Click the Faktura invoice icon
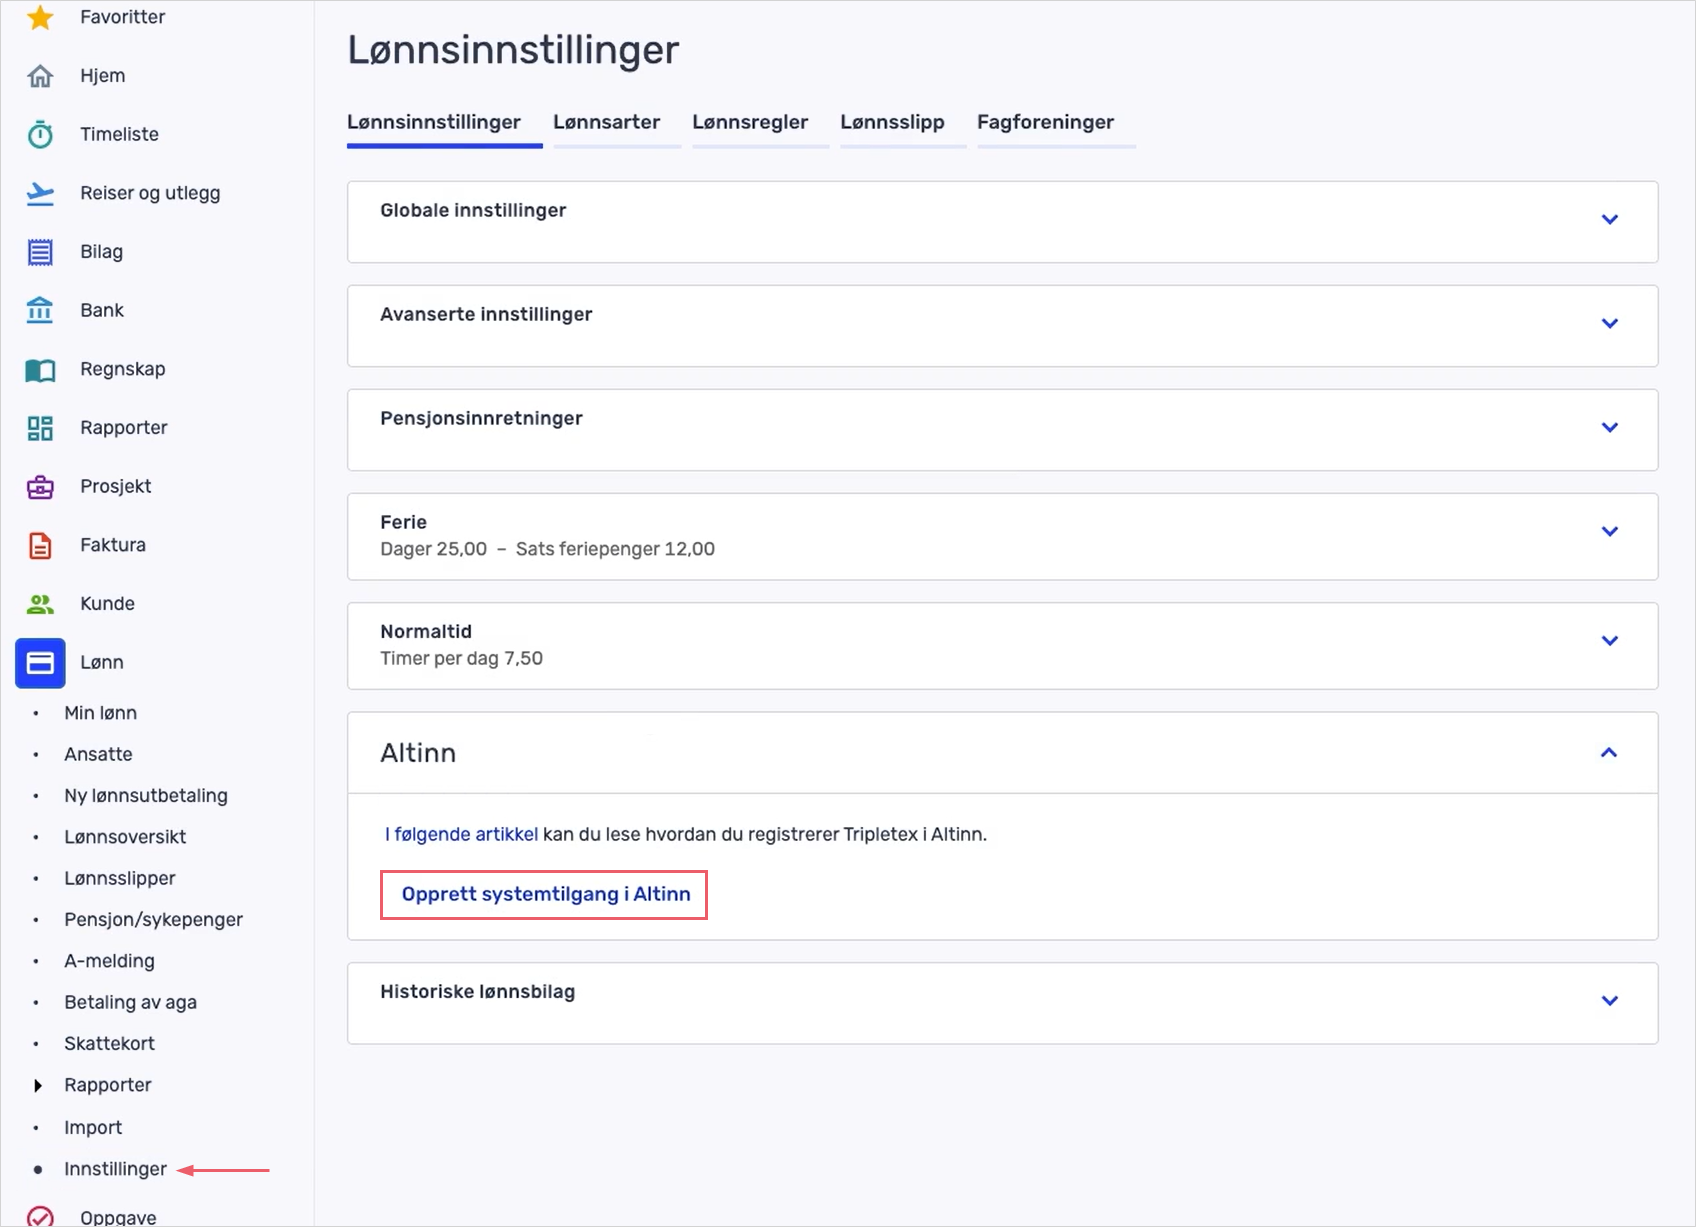This screenshot has height=1227, width=1696. 40,544
